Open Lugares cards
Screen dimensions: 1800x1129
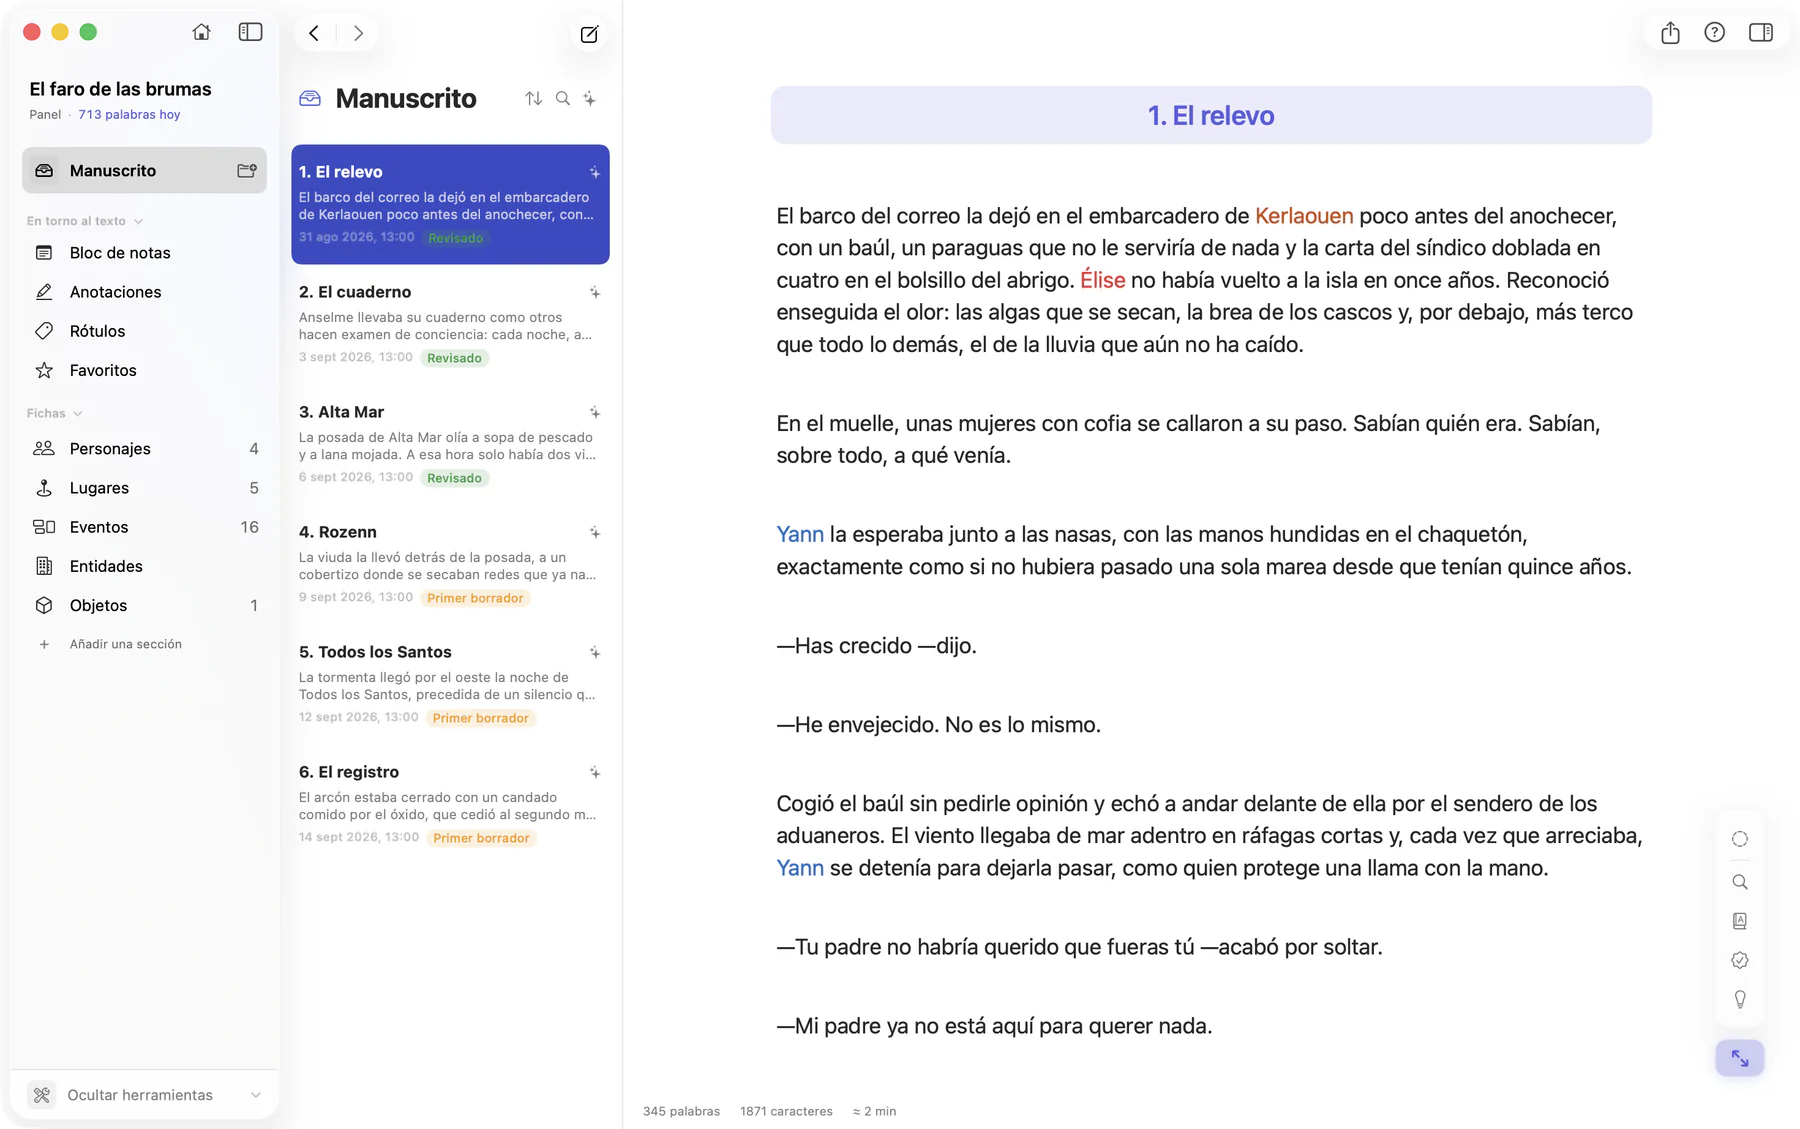(x=144, y=488)
